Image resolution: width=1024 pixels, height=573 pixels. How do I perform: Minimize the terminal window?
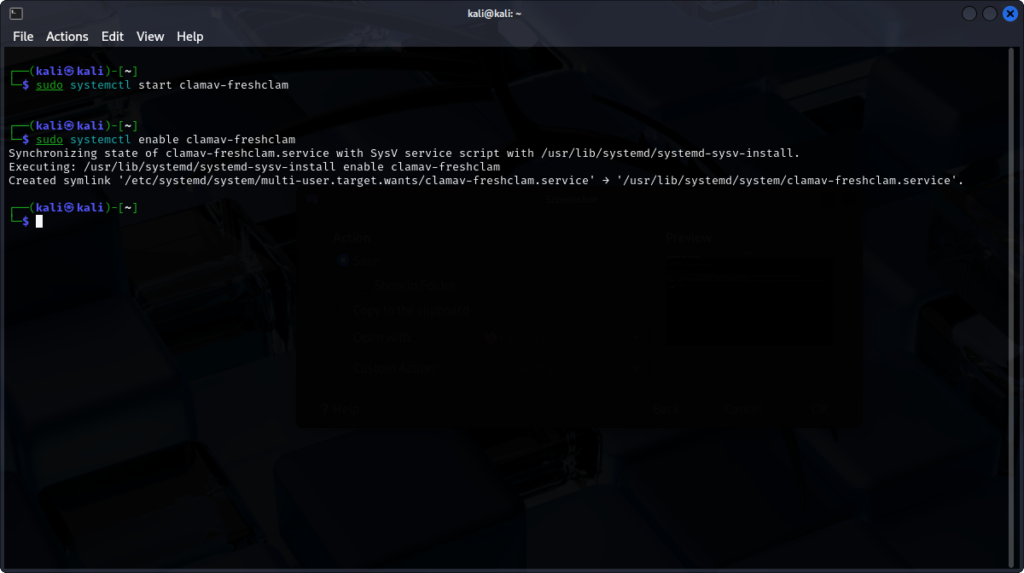pos(969,13)
